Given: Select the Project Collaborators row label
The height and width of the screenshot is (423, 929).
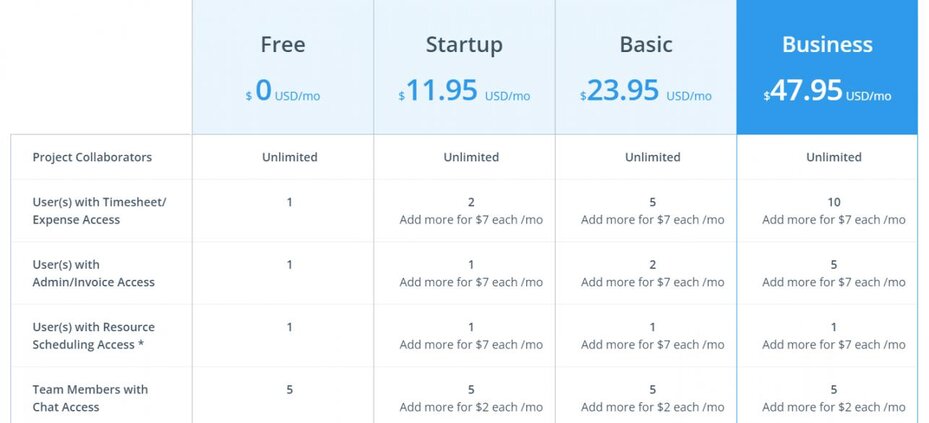Looking at the screenshot, I should 92,157.
